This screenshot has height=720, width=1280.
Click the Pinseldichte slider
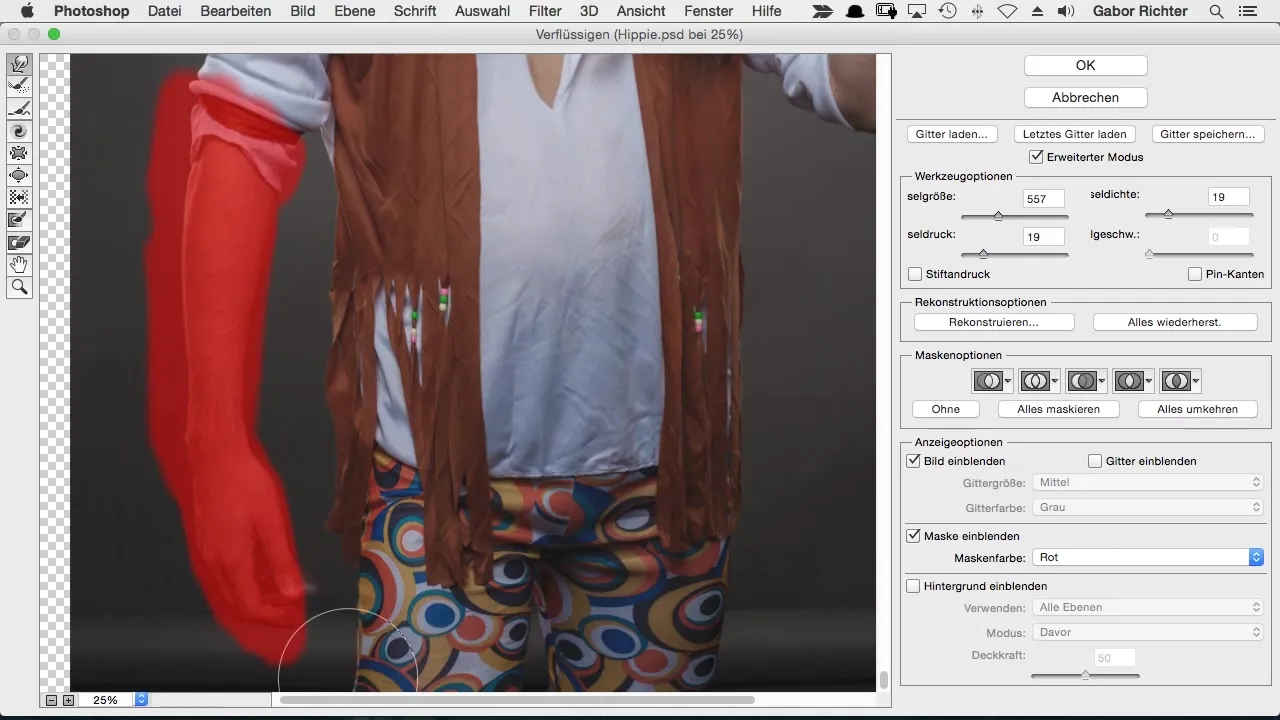coord(1199,214)
